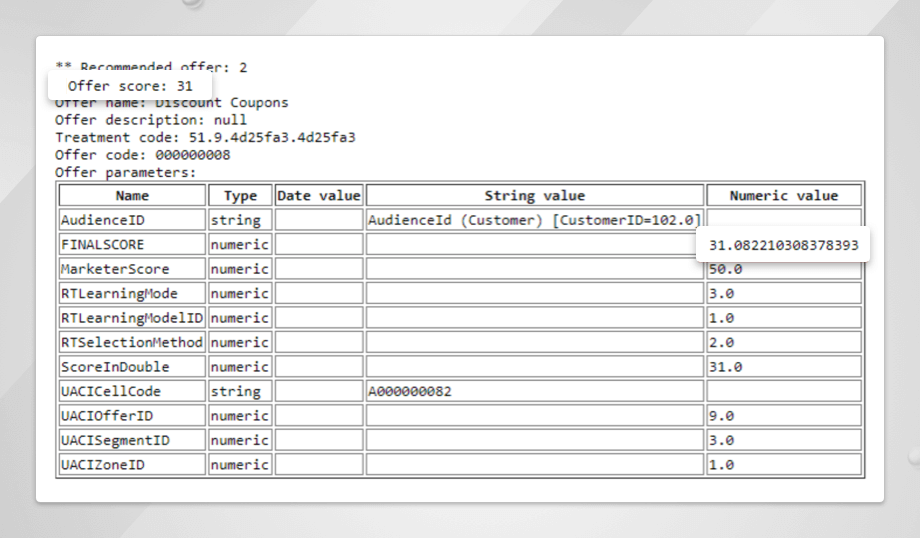This screenshot has height=538, width=920.
Task: Click the Offer name Discount Coupons line
Action: click(171, 103)
